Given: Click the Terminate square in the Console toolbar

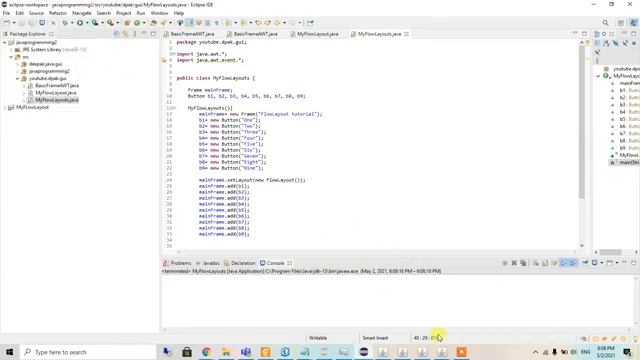Looking at the screenshot, I should (505, 263).
